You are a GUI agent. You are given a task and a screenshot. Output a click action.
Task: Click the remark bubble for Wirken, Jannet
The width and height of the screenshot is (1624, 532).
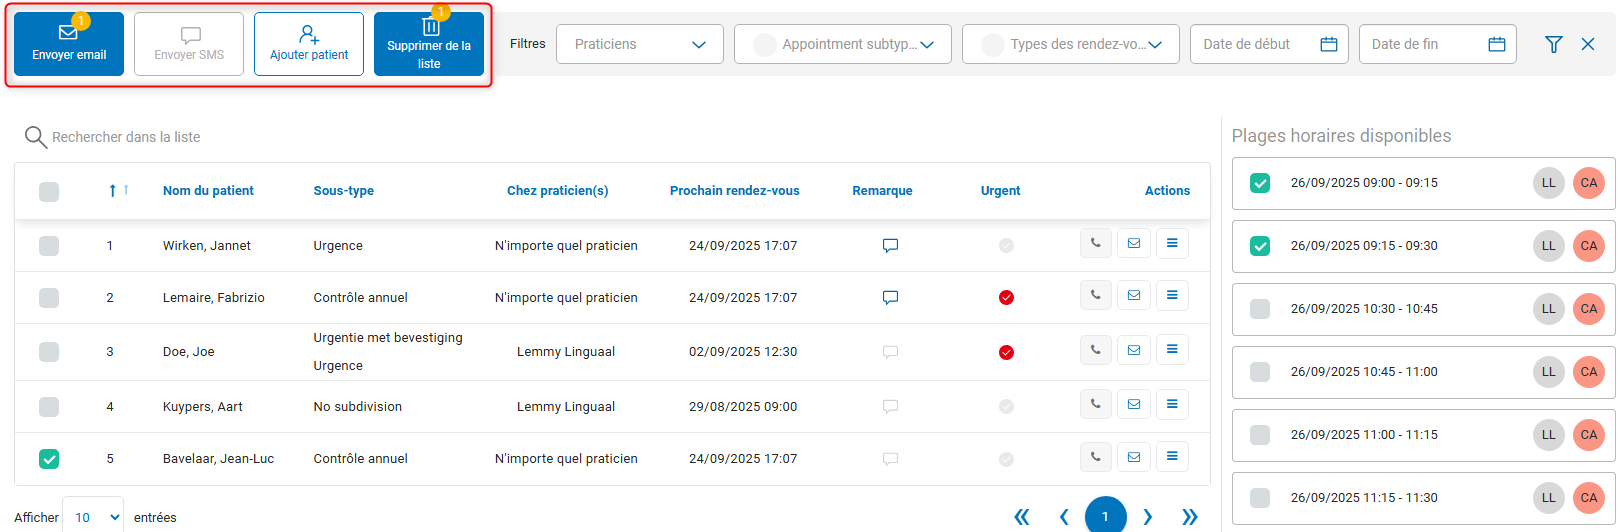point(890,246)
